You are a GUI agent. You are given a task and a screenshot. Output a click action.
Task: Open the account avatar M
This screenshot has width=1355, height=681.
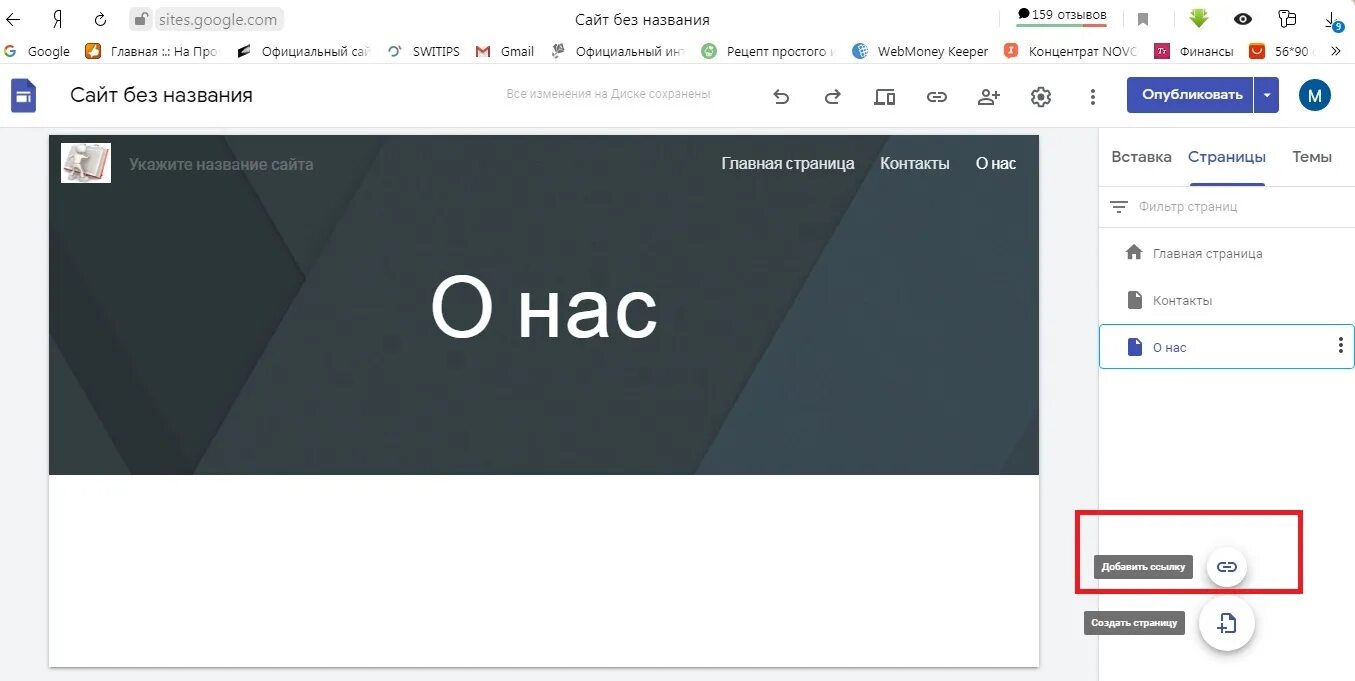click(1315, 96)
